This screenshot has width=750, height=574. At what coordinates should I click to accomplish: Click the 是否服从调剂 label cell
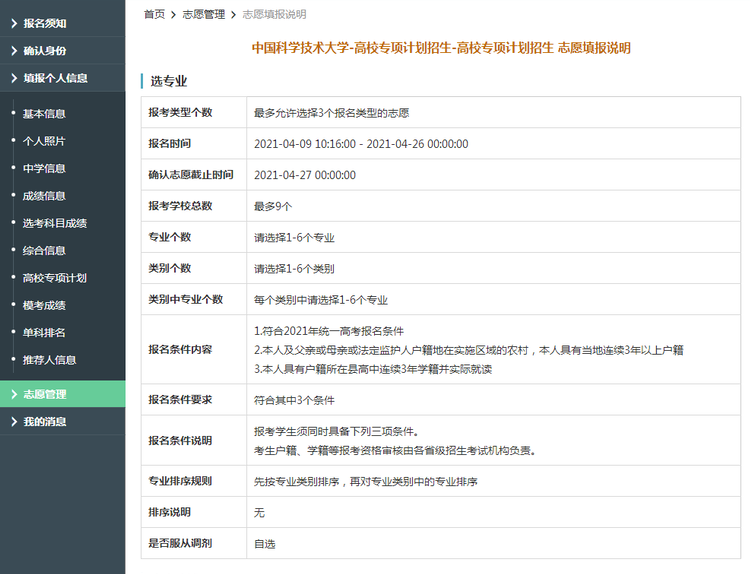point(194,543)
